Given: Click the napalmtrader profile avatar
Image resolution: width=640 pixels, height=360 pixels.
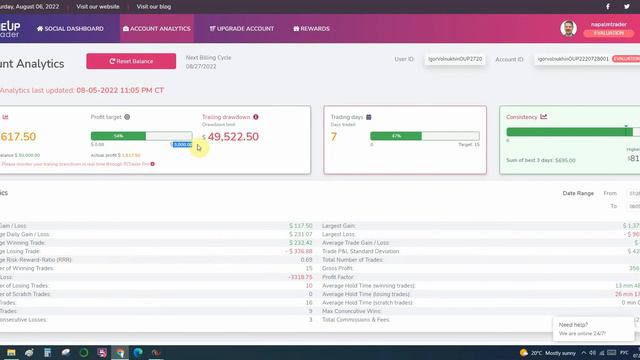Looking at the screenshot, I should (569, 28).
